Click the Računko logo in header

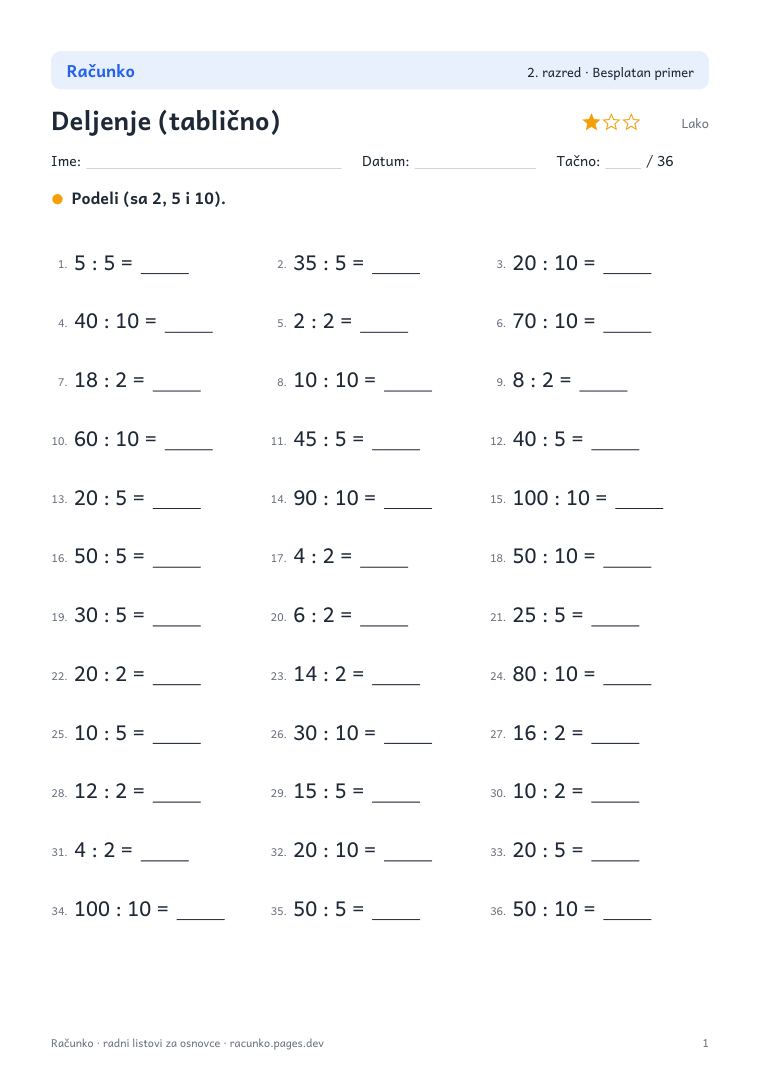(x=100, y=71)
